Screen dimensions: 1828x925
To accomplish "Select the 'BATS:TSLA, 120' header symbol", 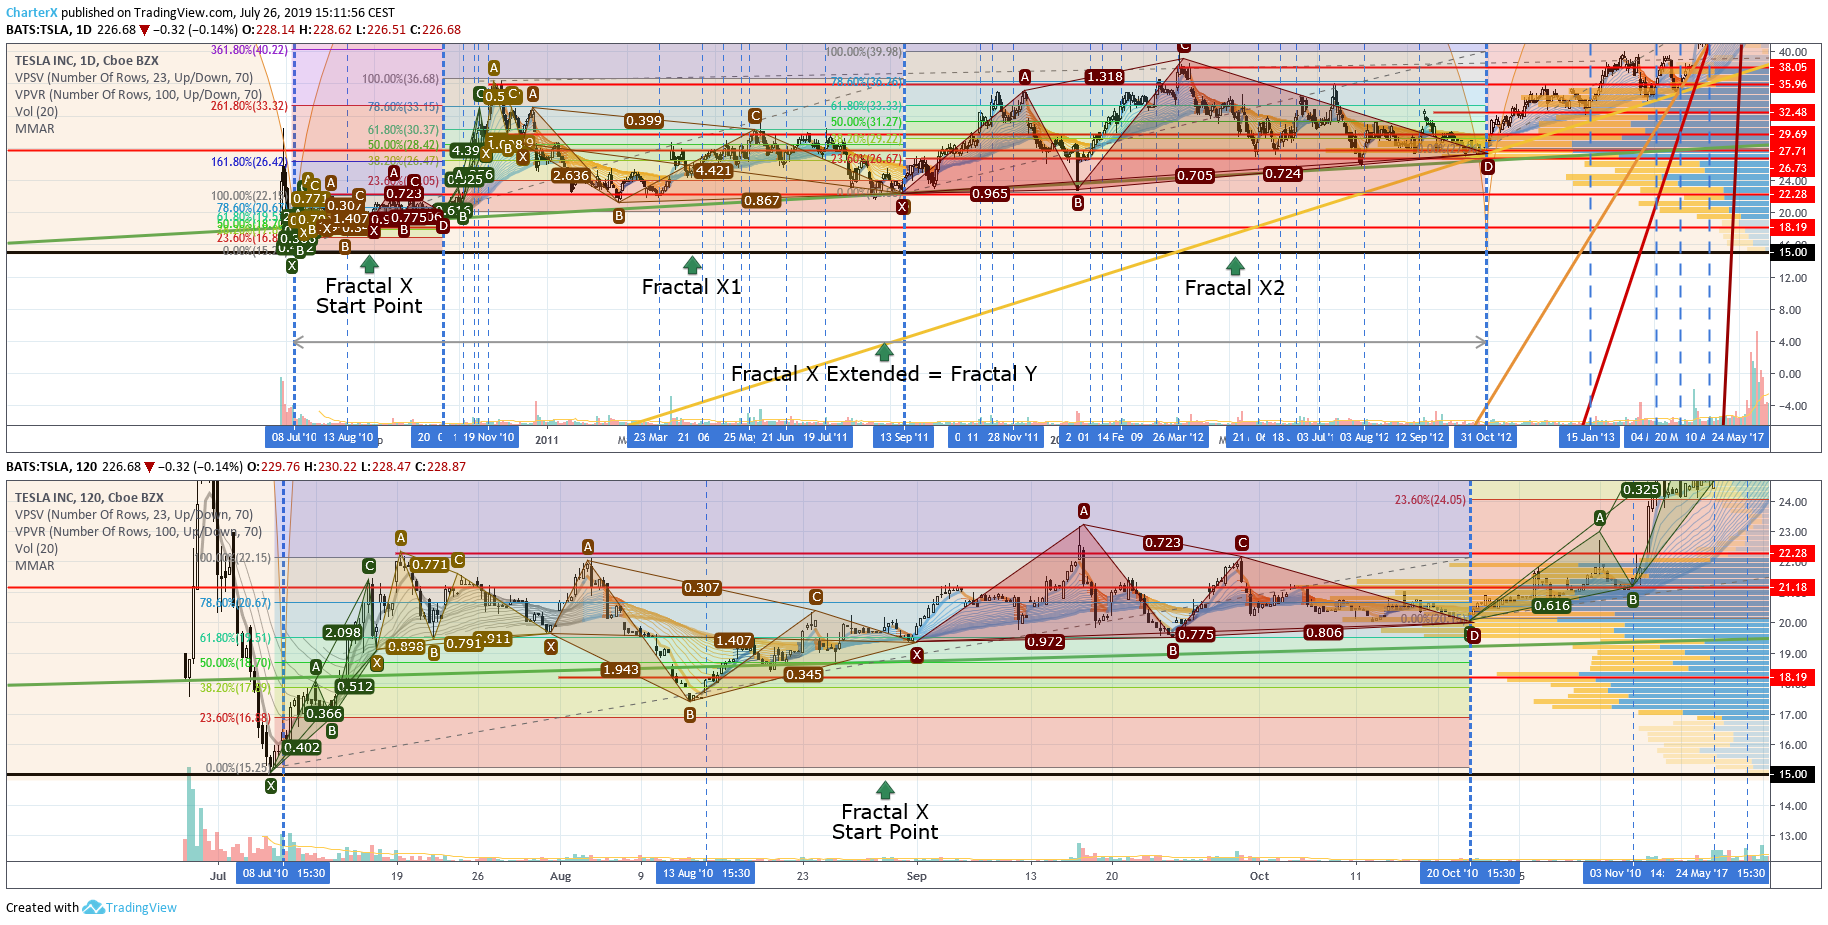I will pos(52,467).
